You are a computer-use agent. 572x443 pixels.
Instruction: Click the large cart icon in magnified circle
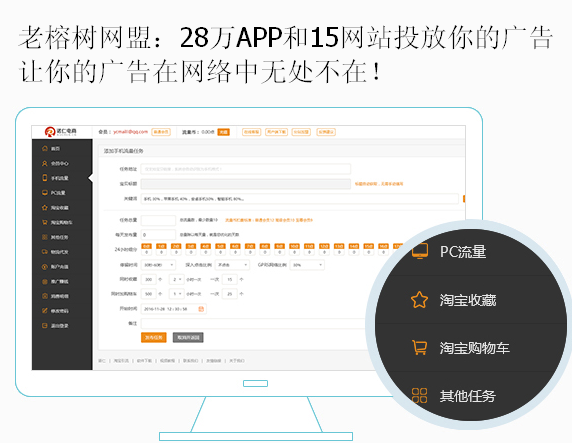(420, 347)
